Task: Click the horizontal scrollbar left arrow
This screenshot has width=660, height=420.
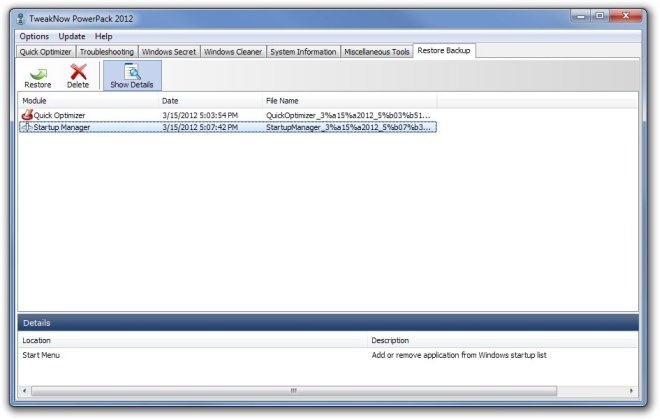Action: tap(24, 391)
